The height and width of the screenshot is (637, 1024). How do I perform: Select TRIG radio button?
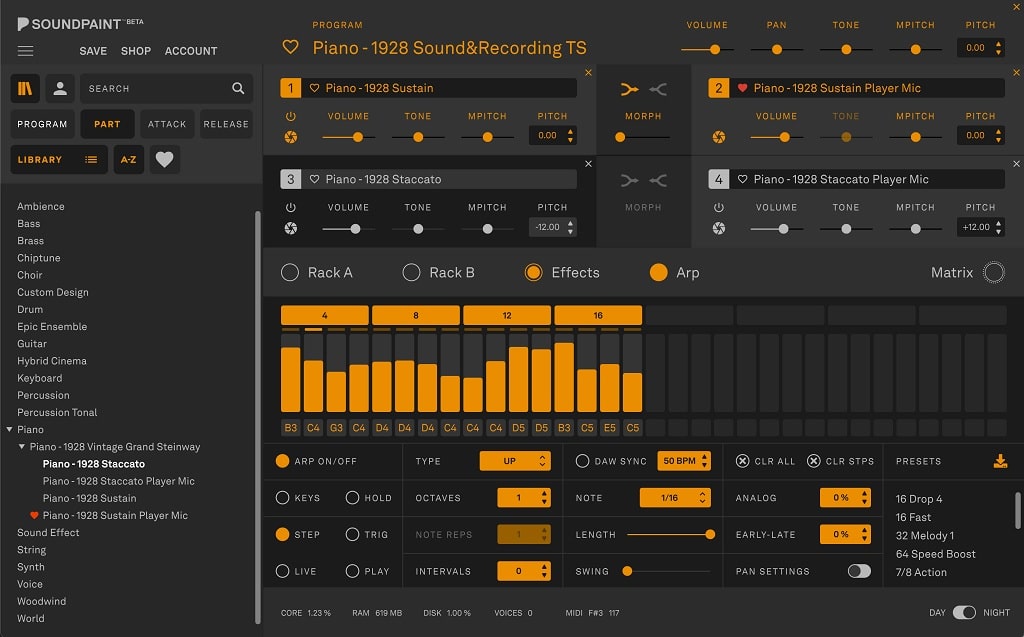[x=352, y=534]
